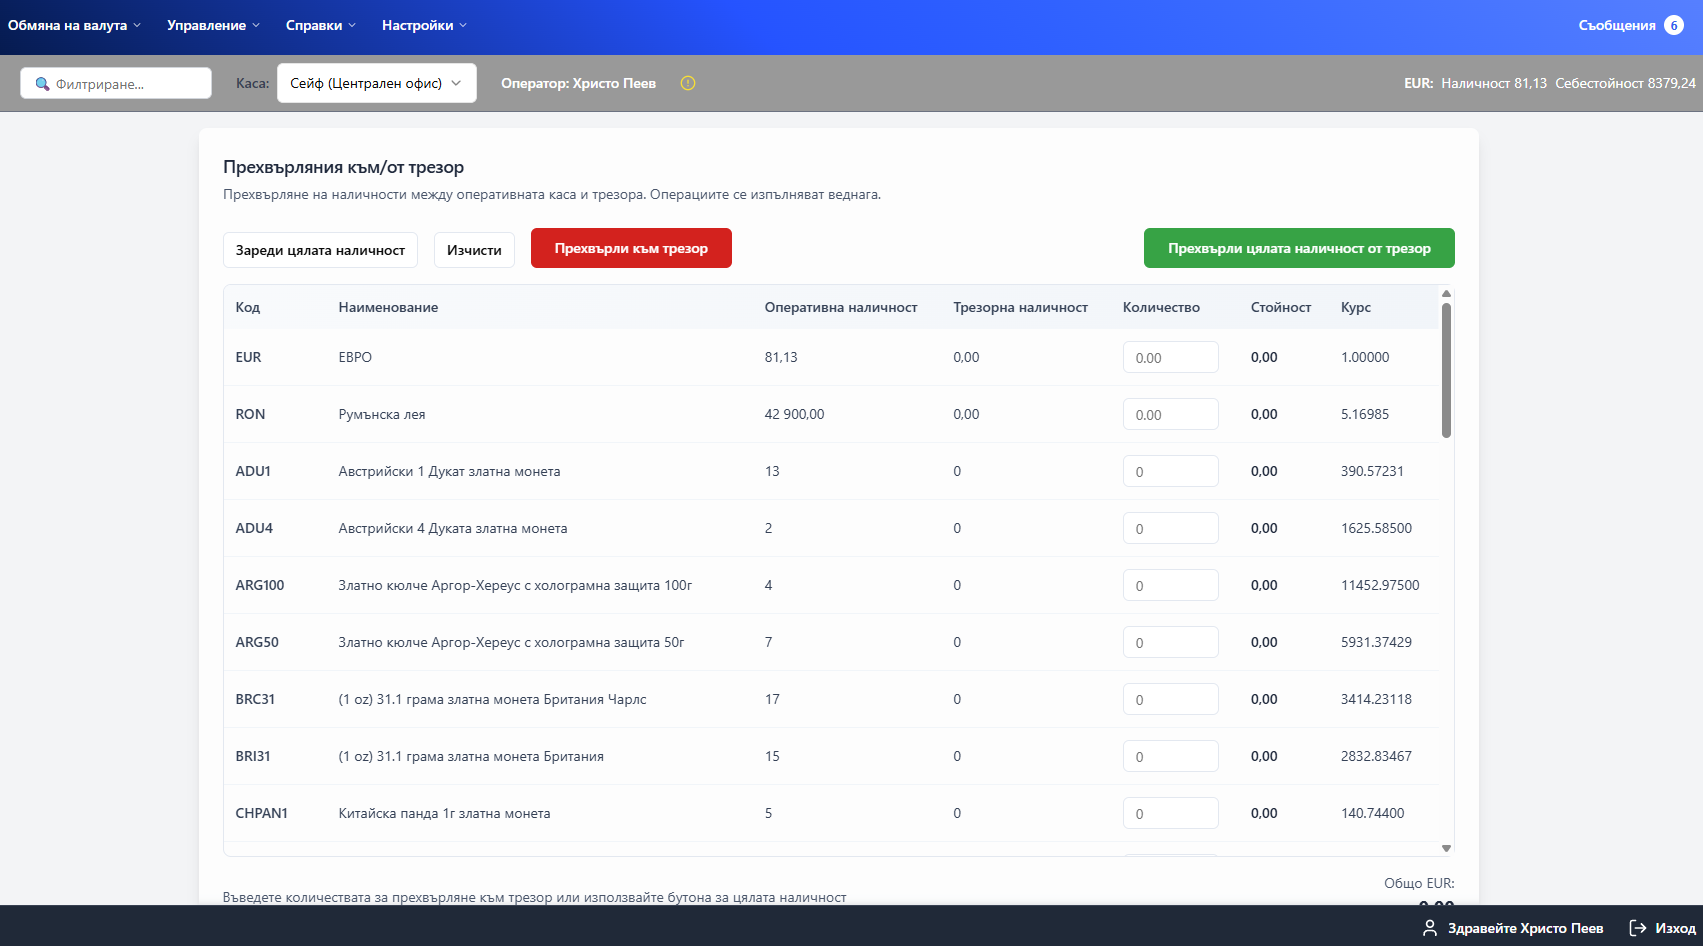Click the messages count badge
The height and width of the screenshot is (946, 1703).
point(1673,25)
